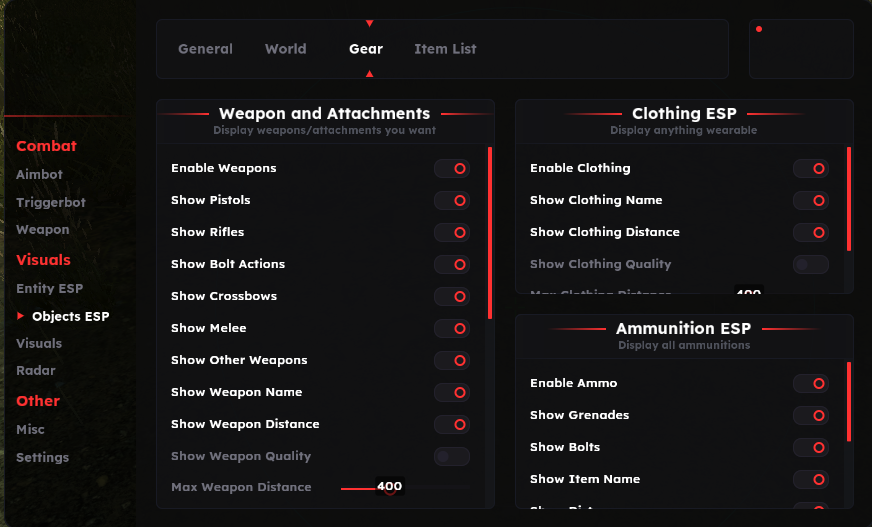Viewport: 872px width, 527px height.
Task: Open Misc section
Action: point(30,429)
